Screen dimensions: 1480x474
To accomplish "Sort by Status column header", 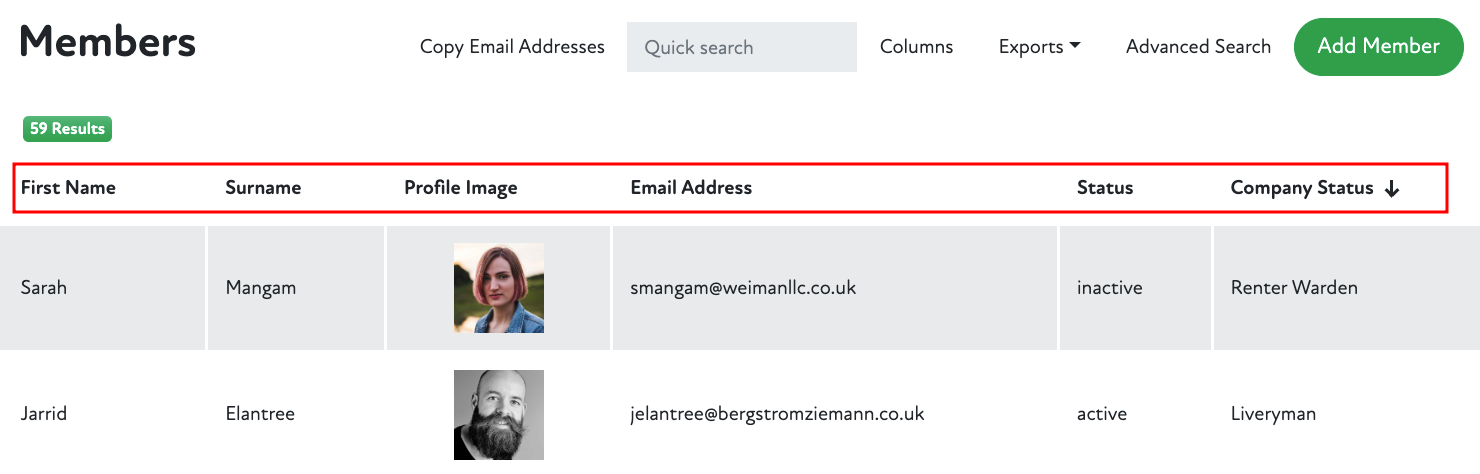I will tap(1105, 188).
